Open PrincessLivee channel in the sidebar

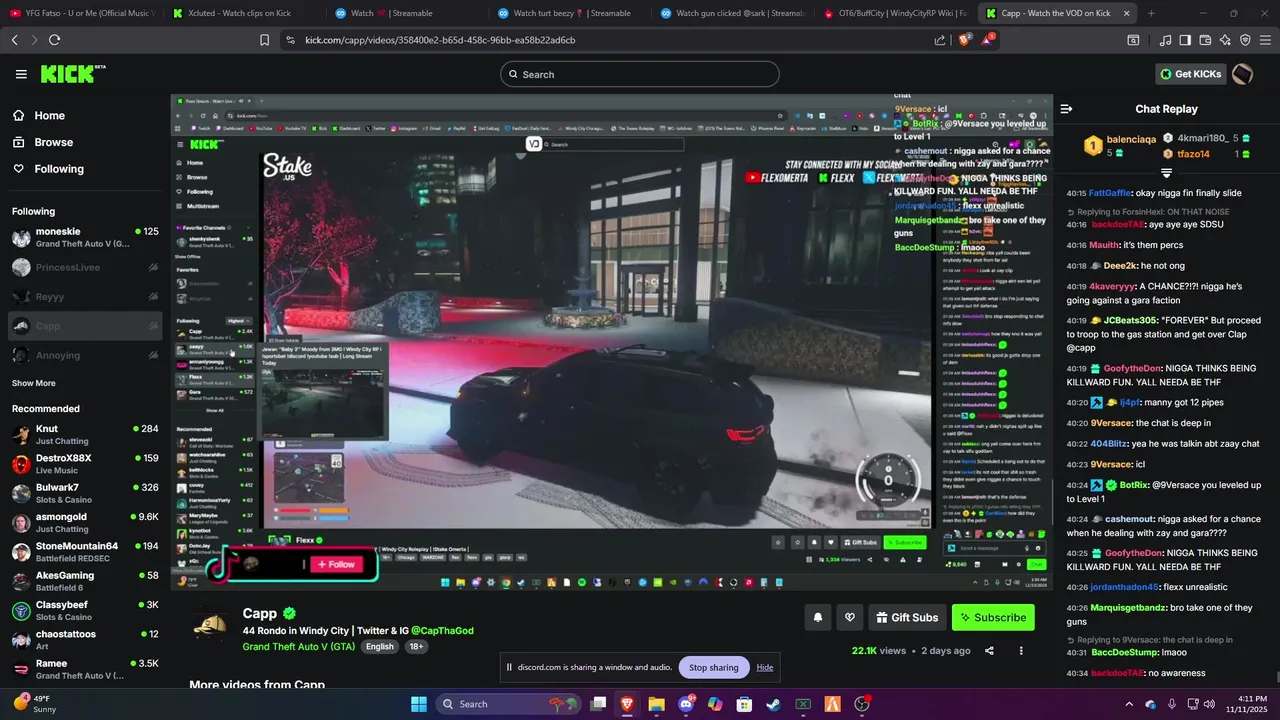(85, 267)
